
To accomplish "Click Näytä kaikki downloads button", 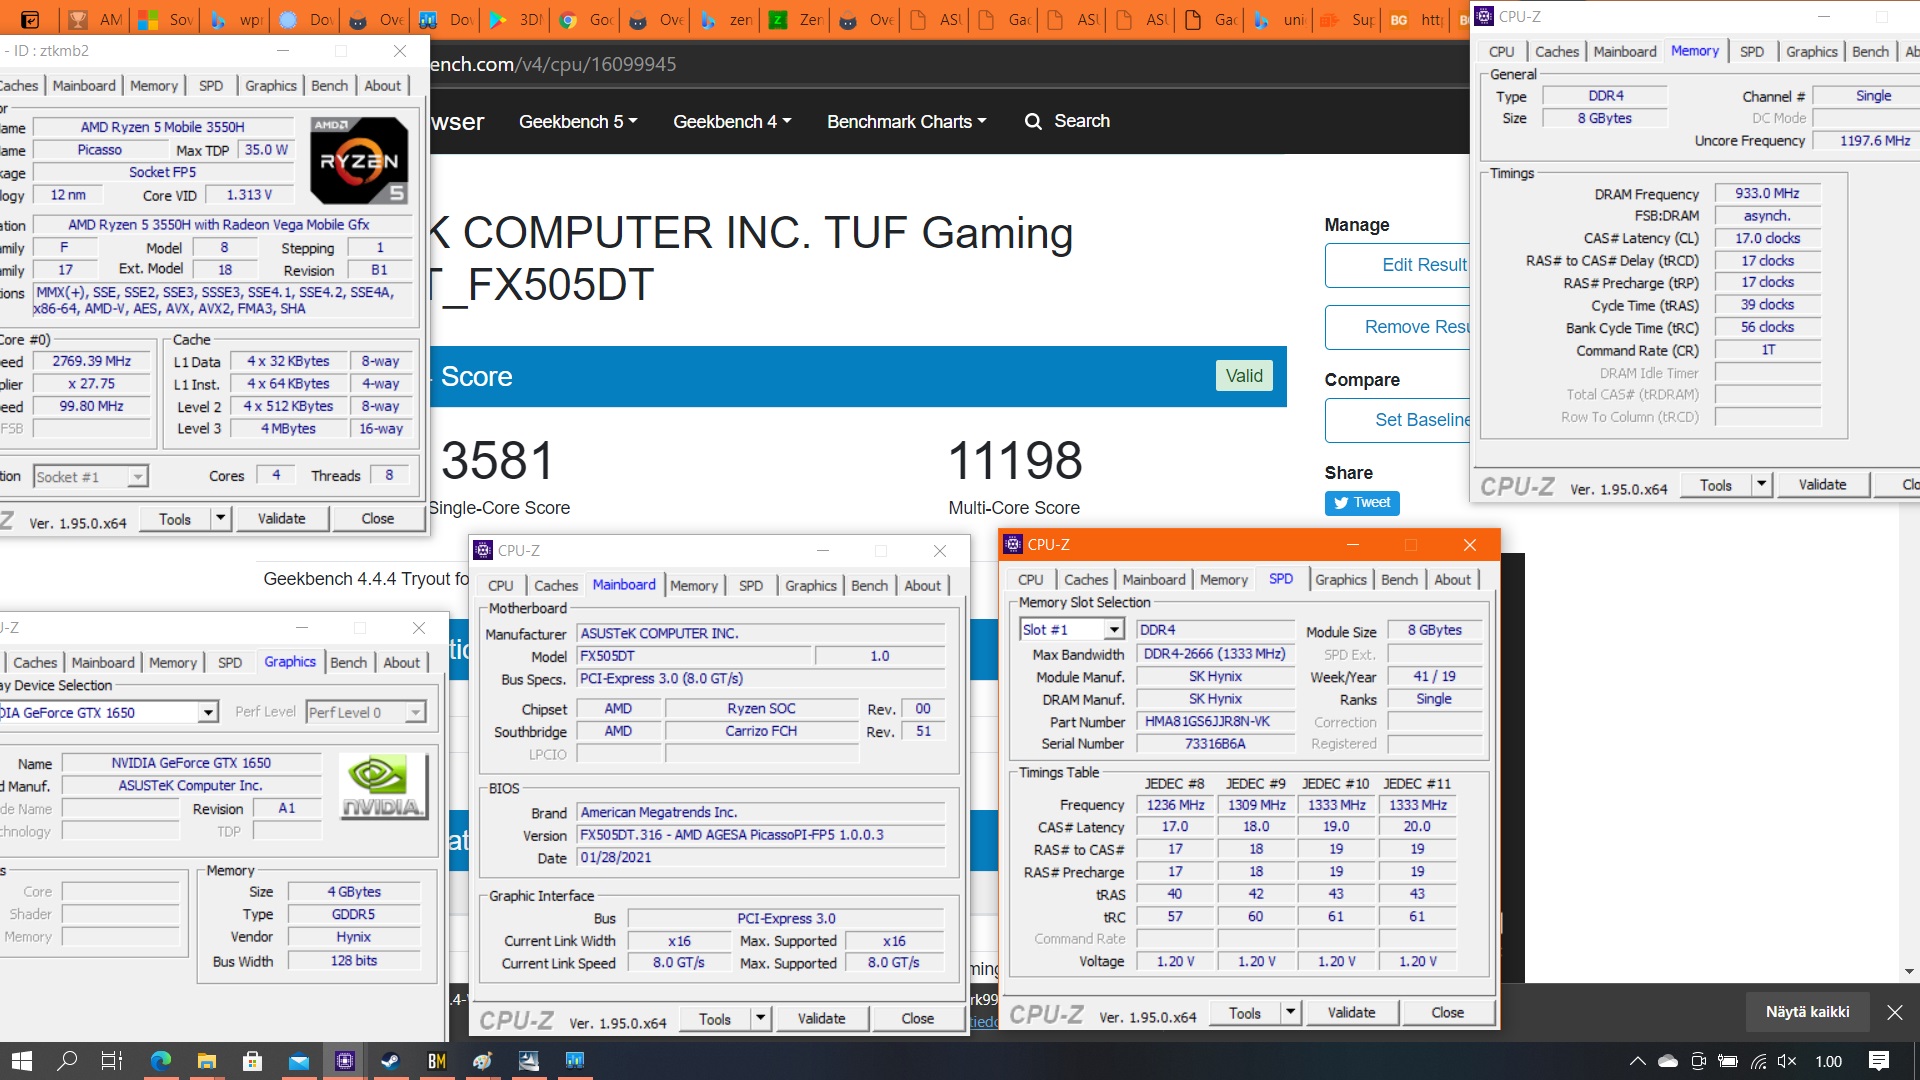I will click(1807, 1012).
